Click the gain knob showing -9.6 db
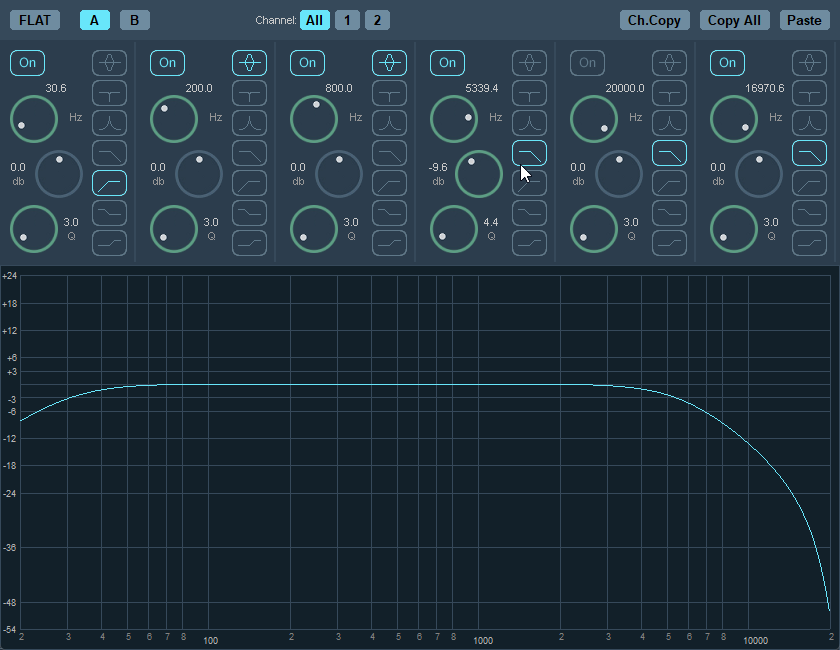The image size is (840, 650). [x=479, y=174]
